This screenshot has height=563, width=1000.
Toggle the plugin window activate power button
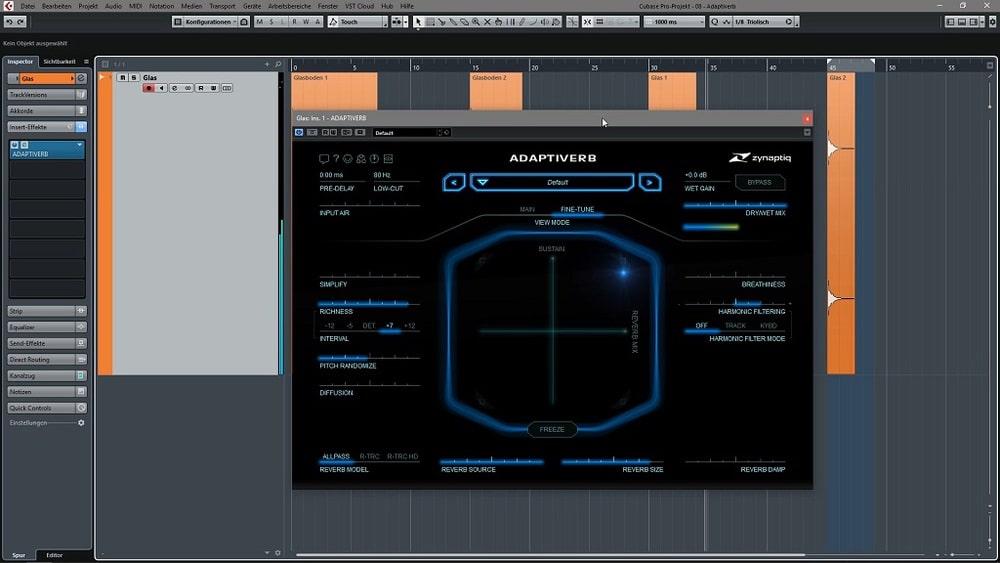click(299, 133)
